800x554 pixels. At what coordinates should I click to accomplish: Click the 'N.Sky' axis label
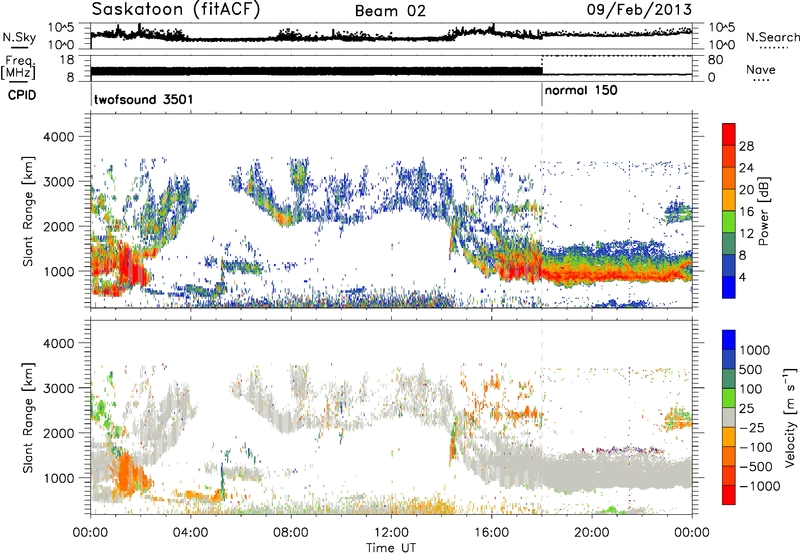coord(19,37)
